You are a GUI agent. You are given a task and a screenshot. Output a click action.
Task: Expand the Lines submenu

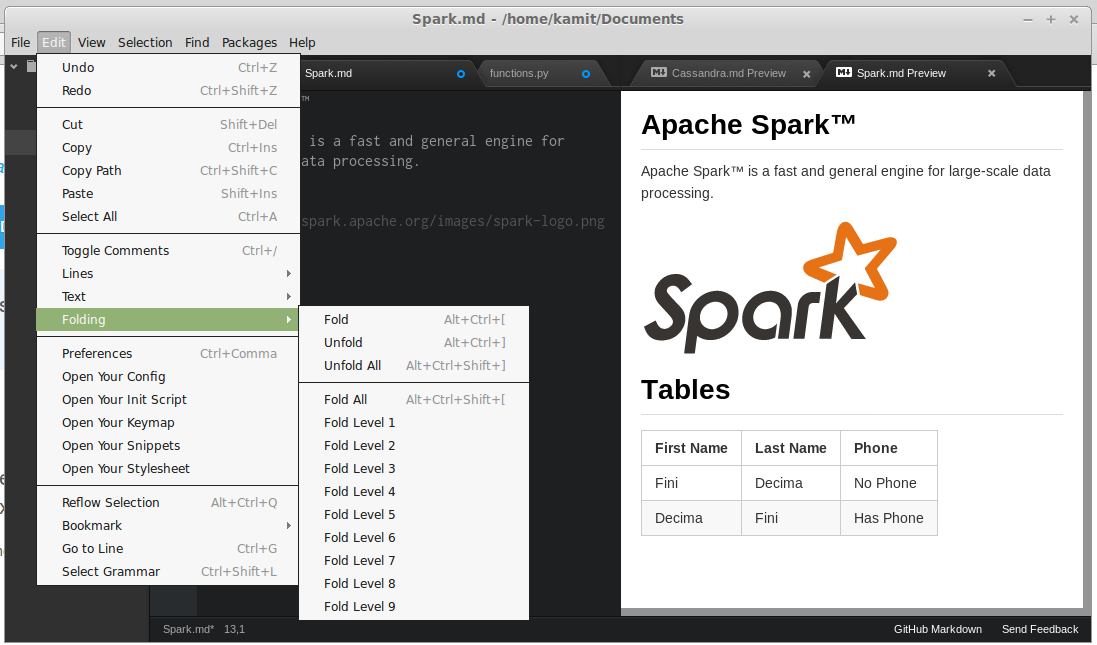[x=168, y=274]
